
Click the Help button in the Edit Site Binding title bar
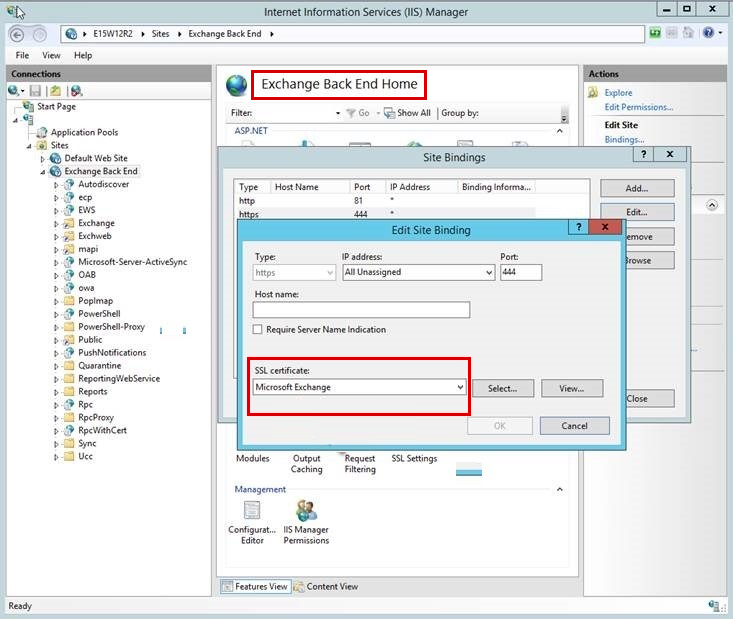(x=579, y=227)
